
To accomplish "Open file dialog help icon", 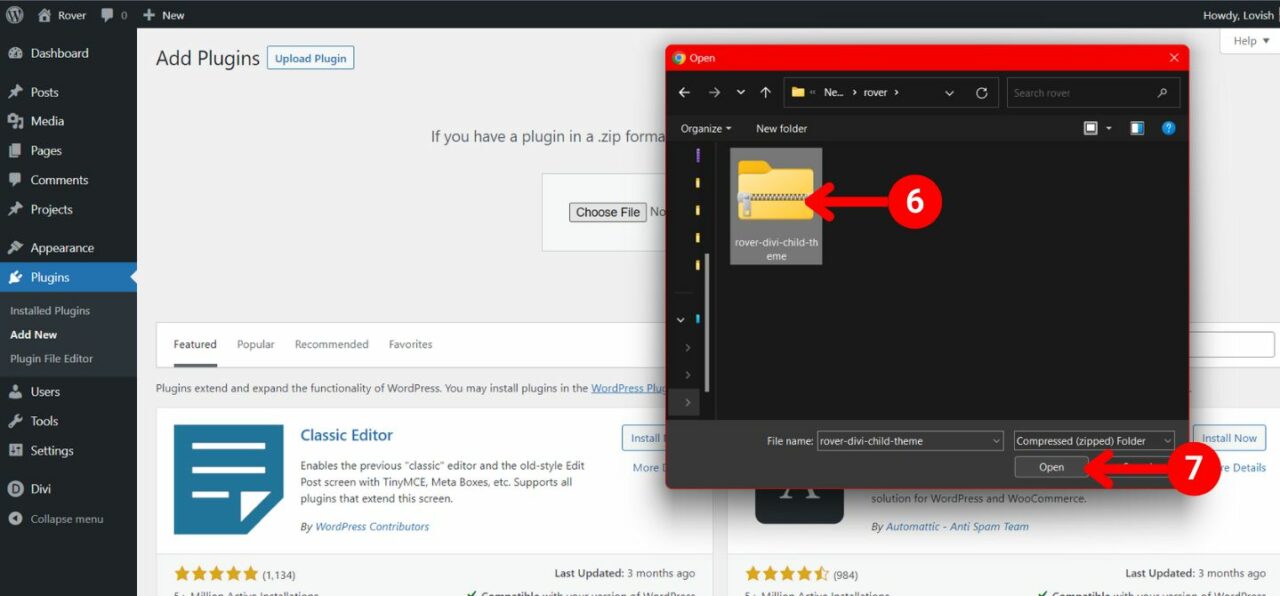I will pyautogui.click(x=1168, y=128).
